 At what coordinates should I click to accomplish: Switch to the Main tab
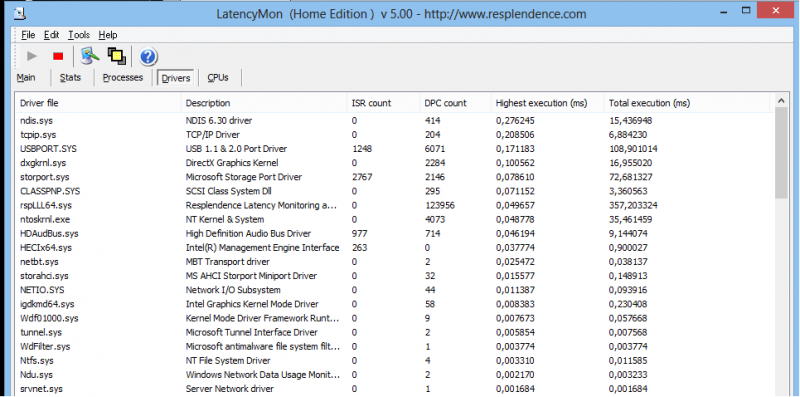coord(26,78)
